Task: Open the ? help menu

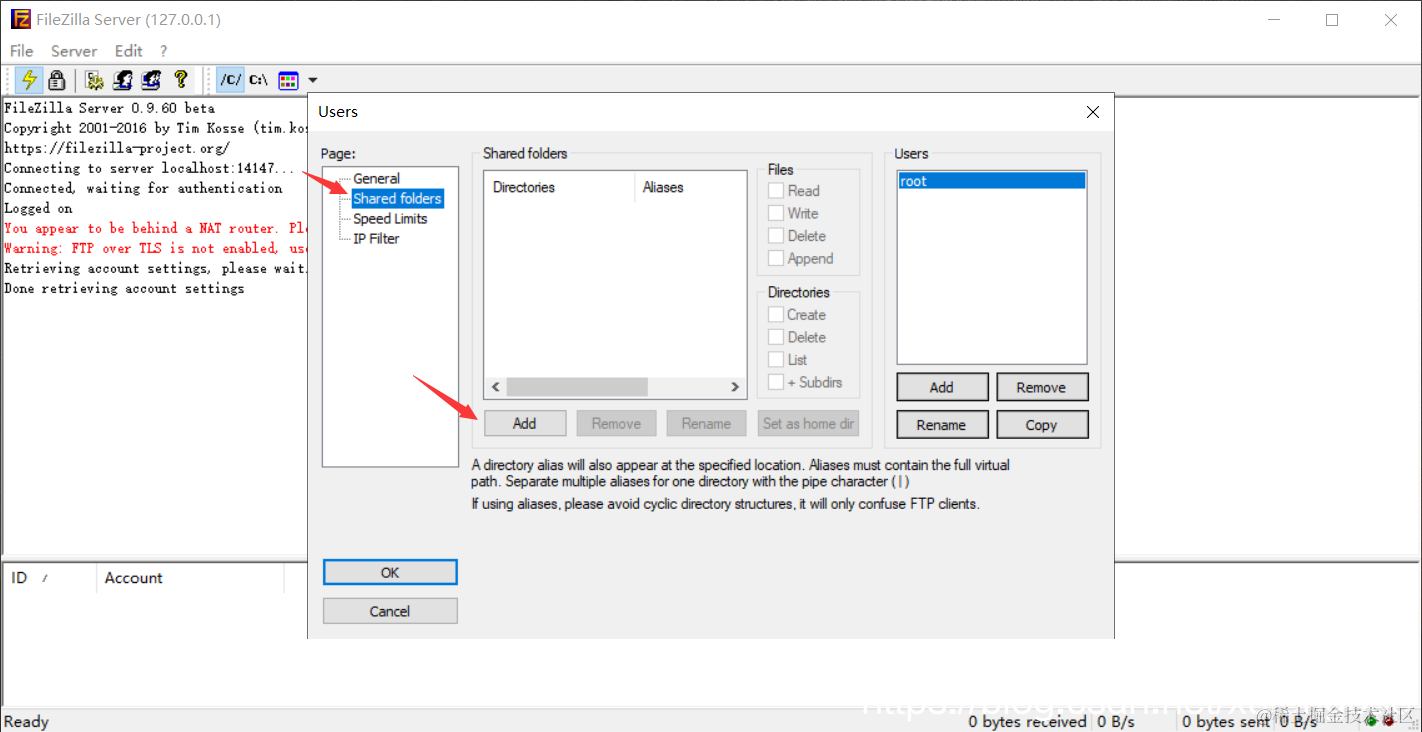Action: click(x=163, y=51)
